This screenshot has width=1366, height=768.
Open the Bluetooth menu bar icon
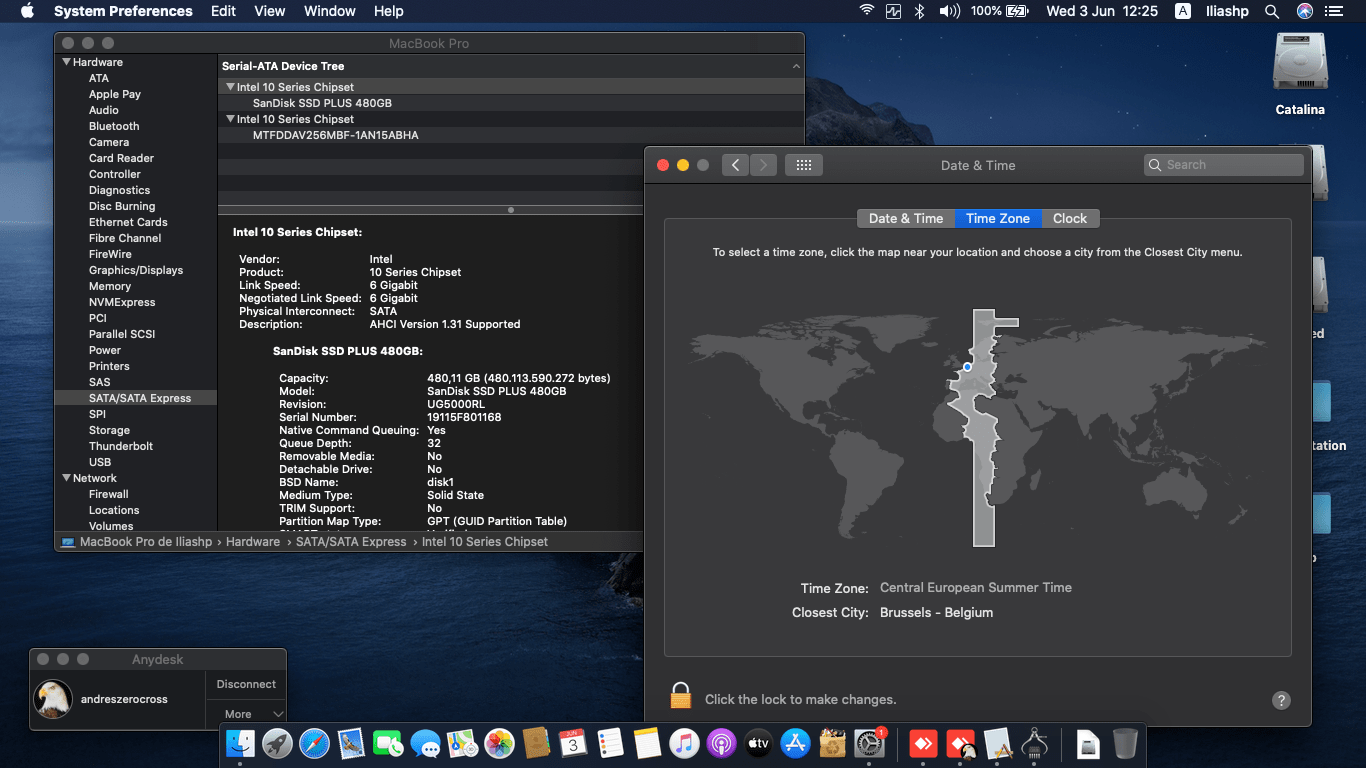pos(920,11)
